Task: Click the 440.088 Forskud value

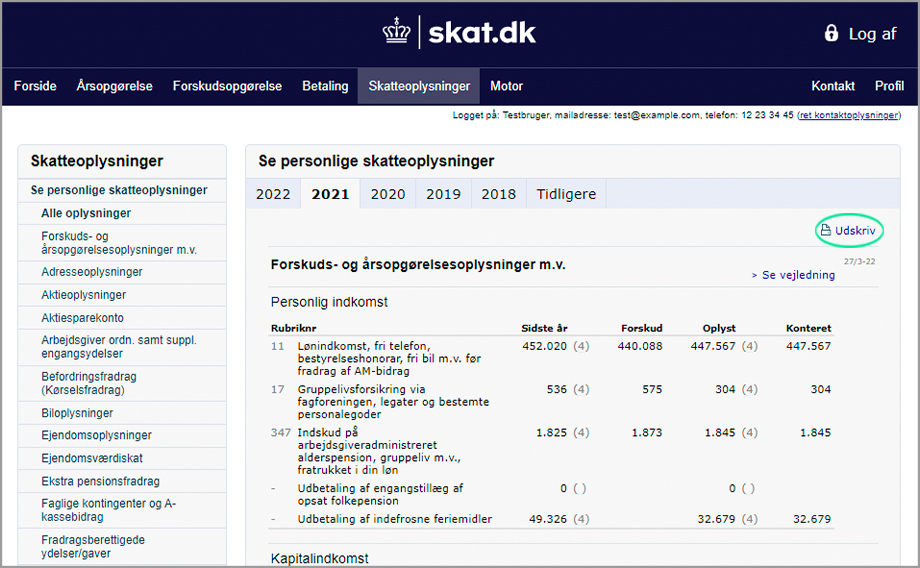Action: click(640, 346)
